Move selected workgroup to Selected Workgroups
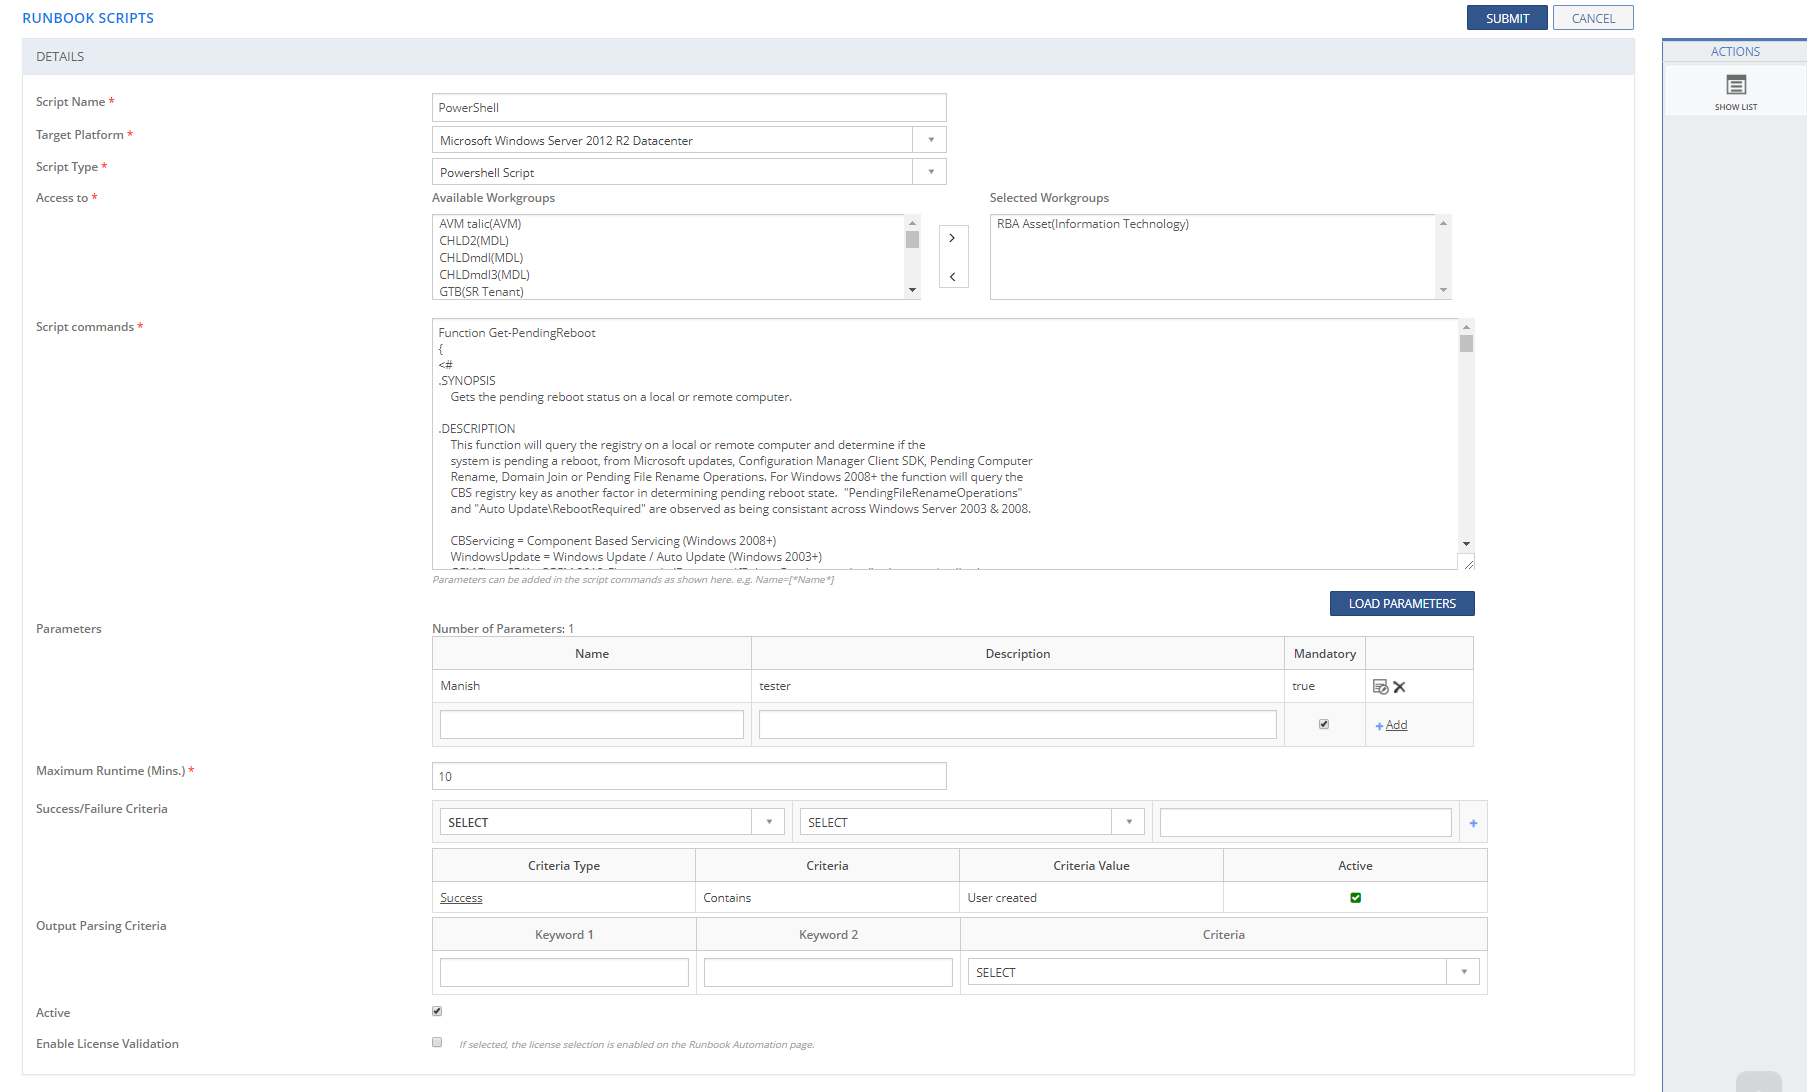 pyautogui.click(x=952, y=238)
